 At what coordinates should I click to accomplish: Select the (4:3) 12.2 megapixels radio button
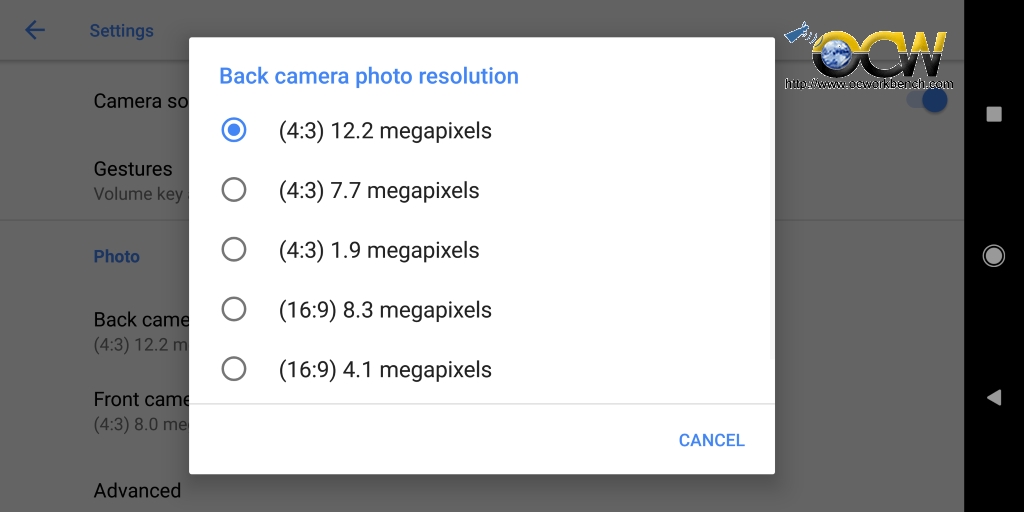pyautogui.click(x=234, y=130)
